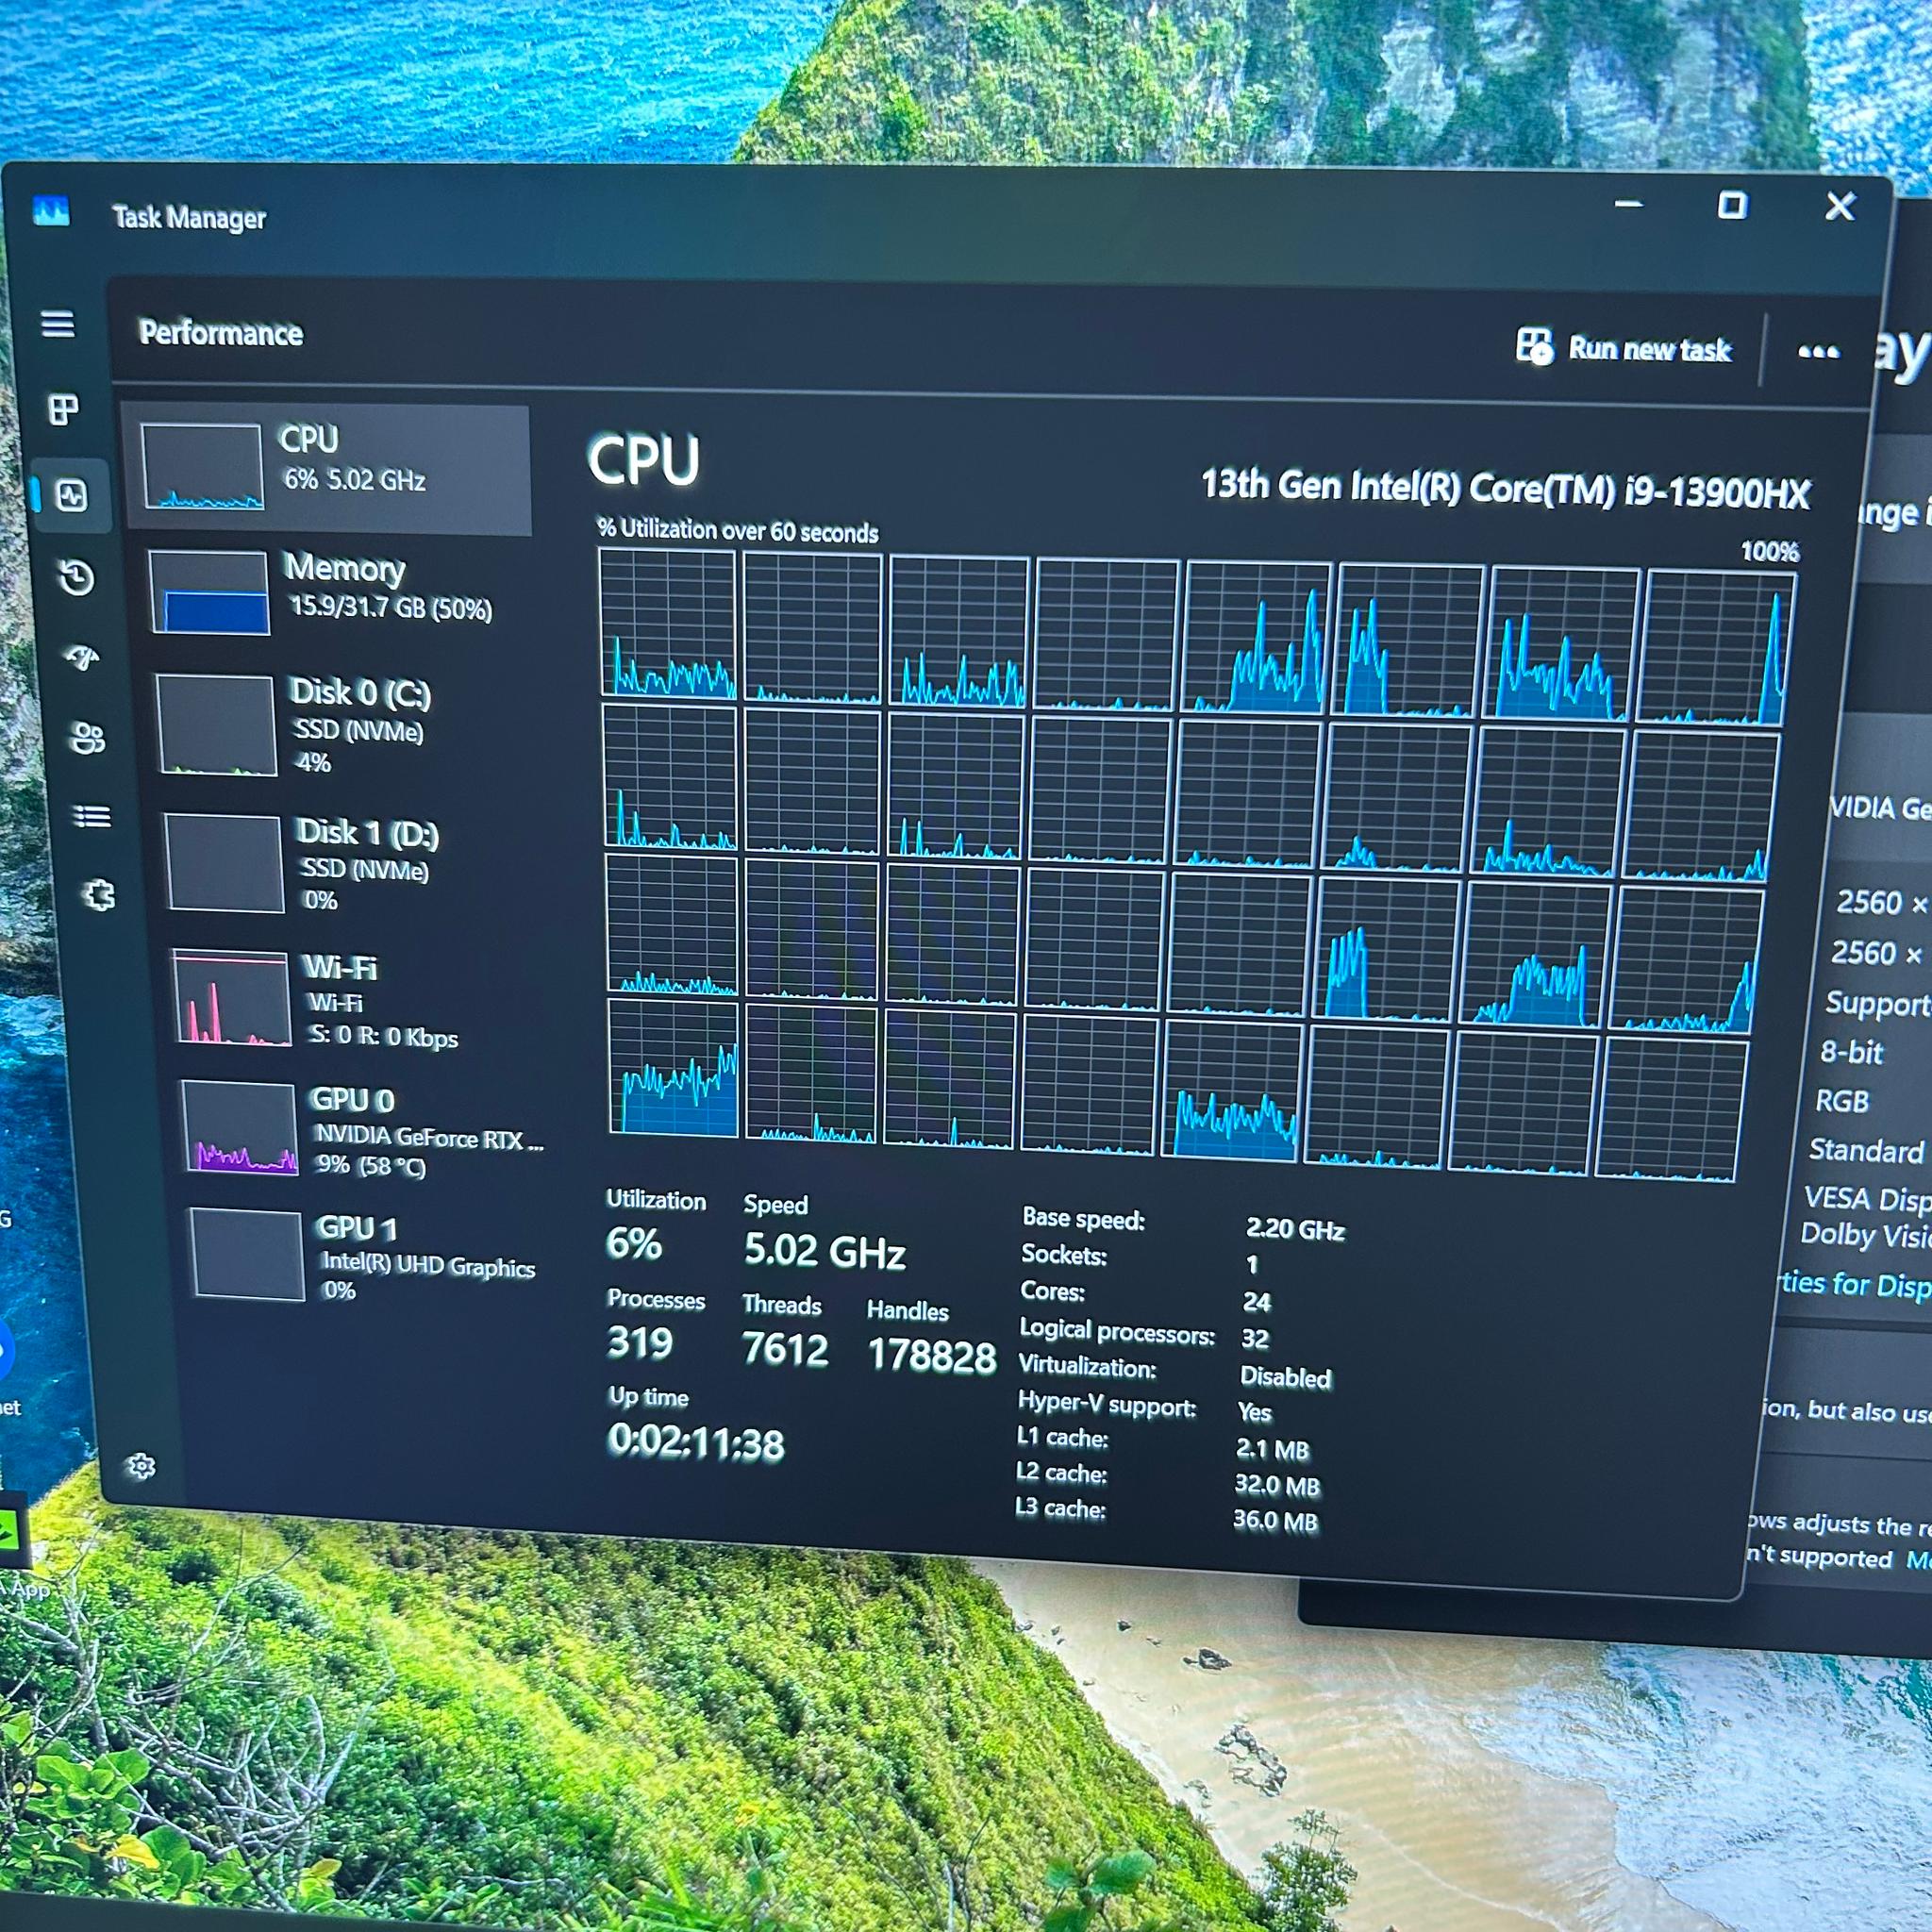This screenshot has height=1932, width=1932.
Task: Open the three-dot more options menu
Action: pos(1817,352)
